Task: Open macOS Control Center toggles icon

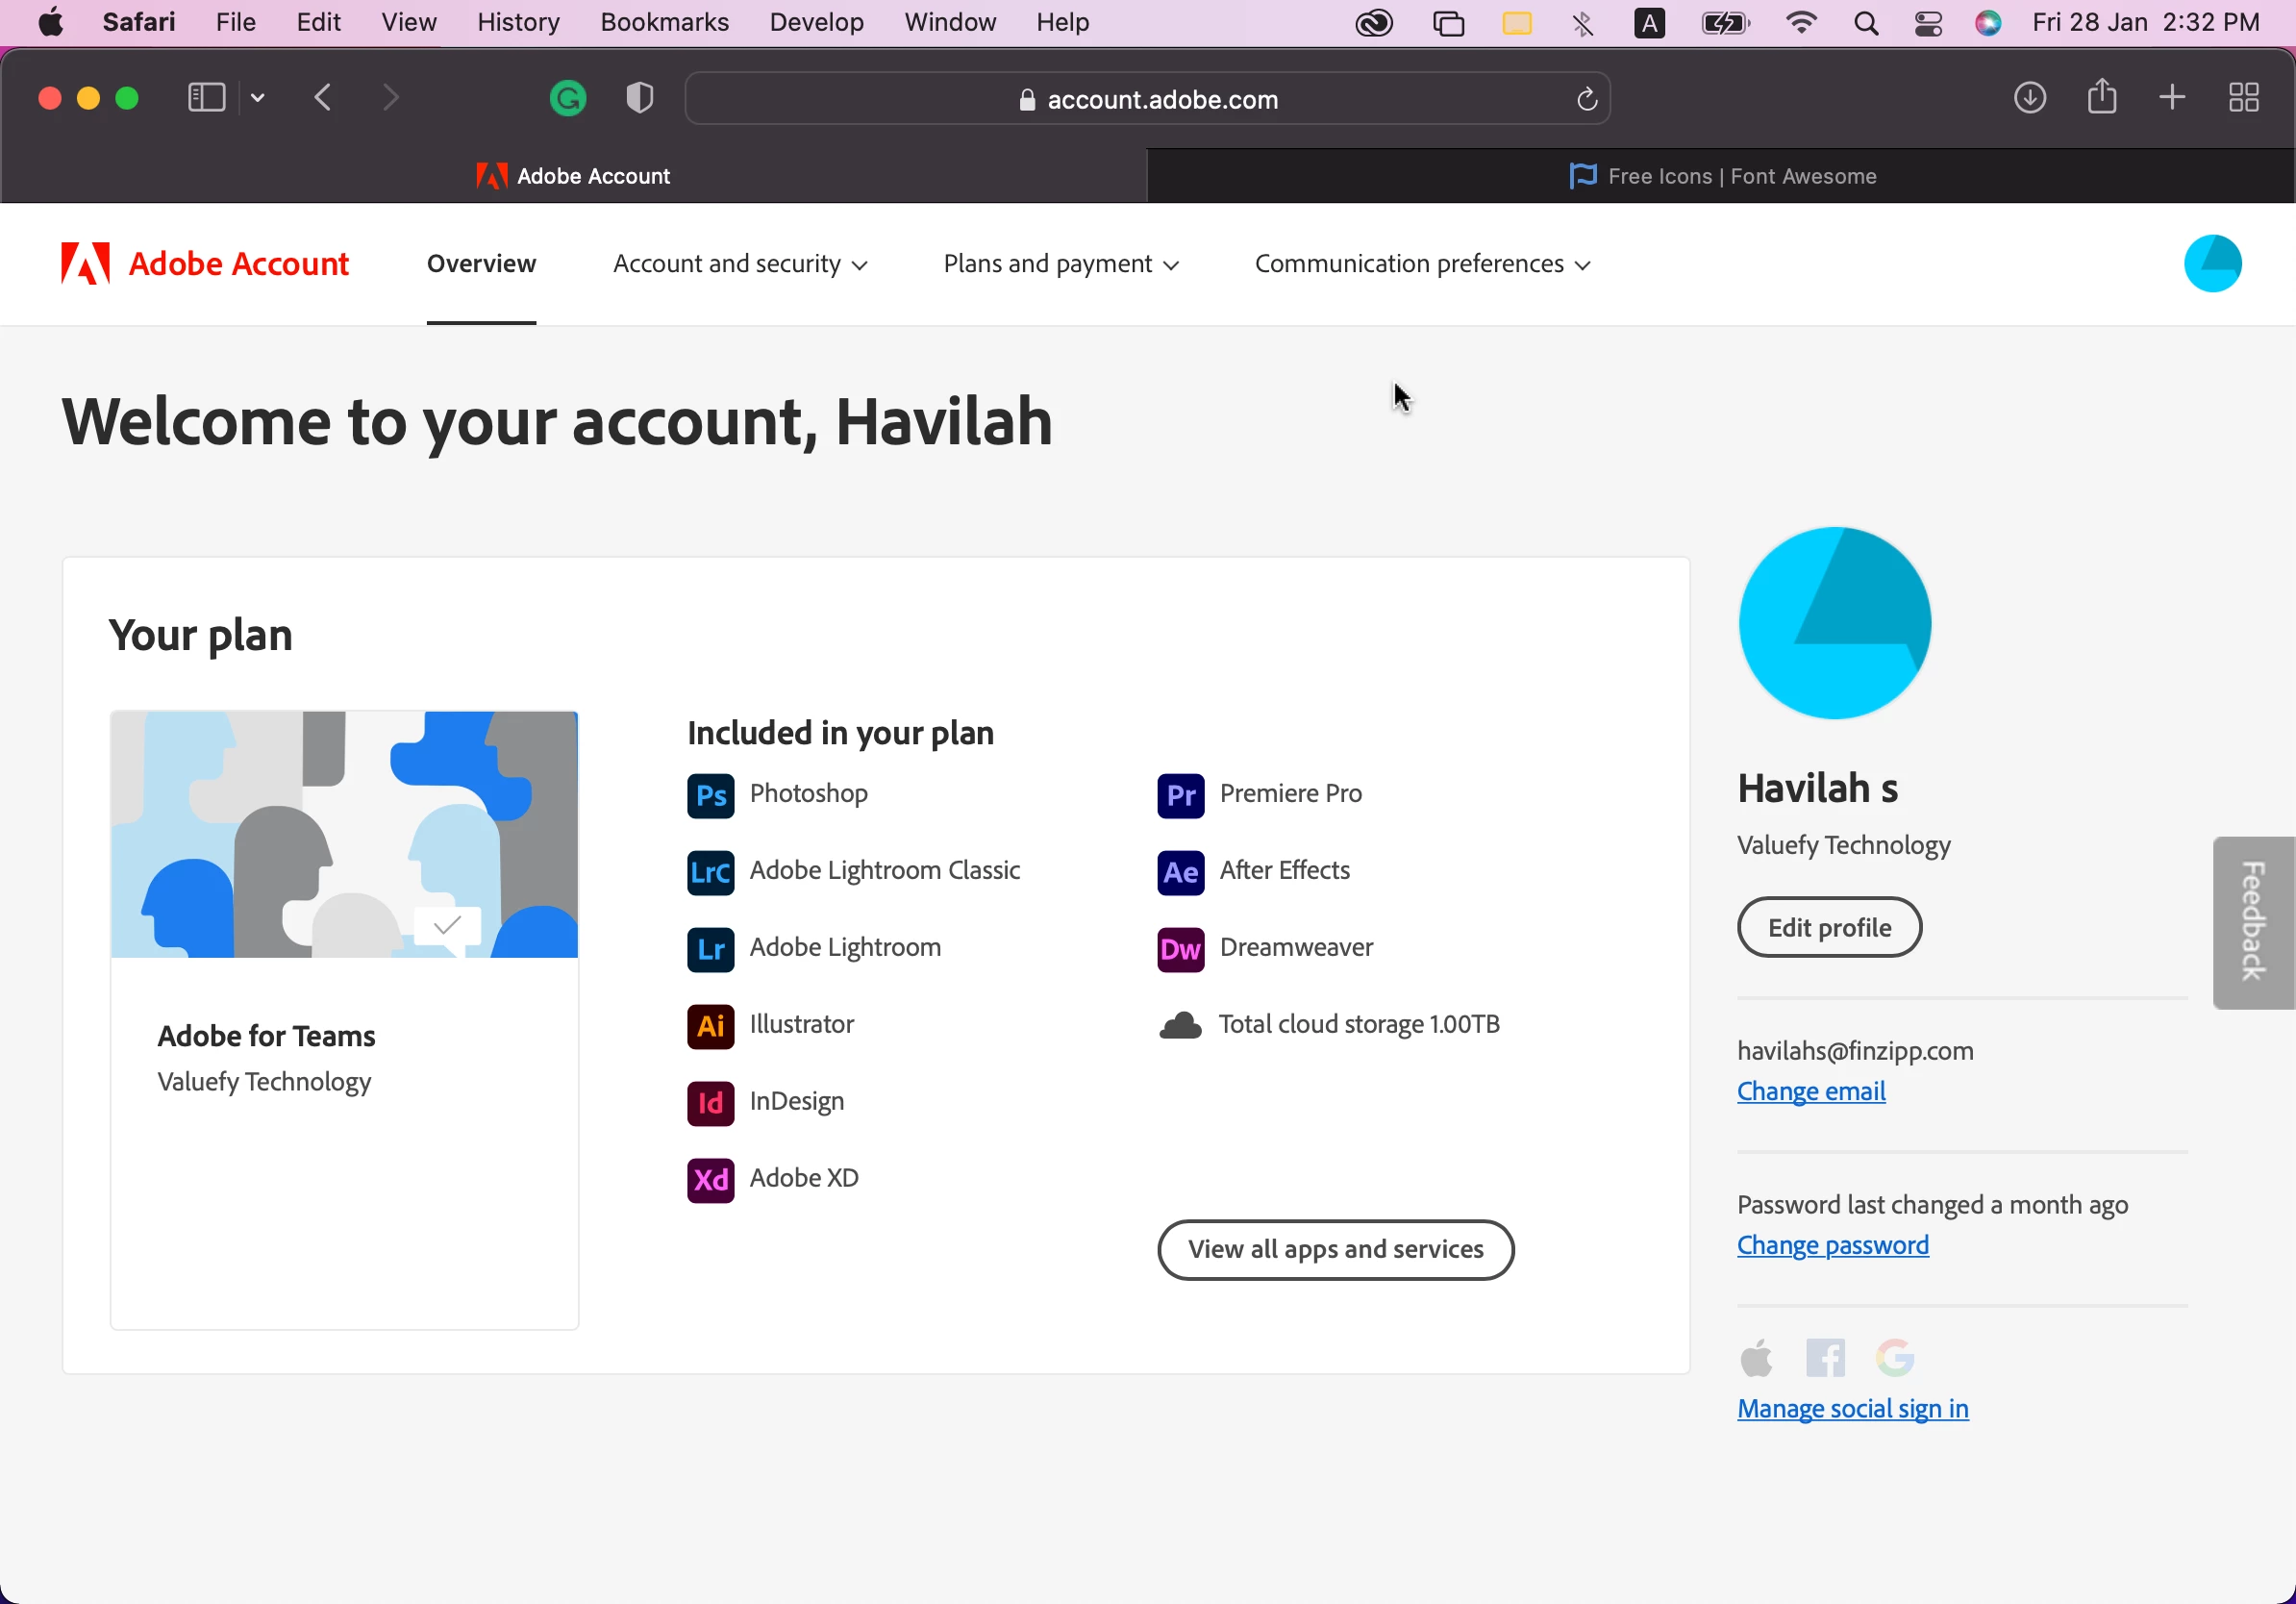Action: pos(1928,23)
